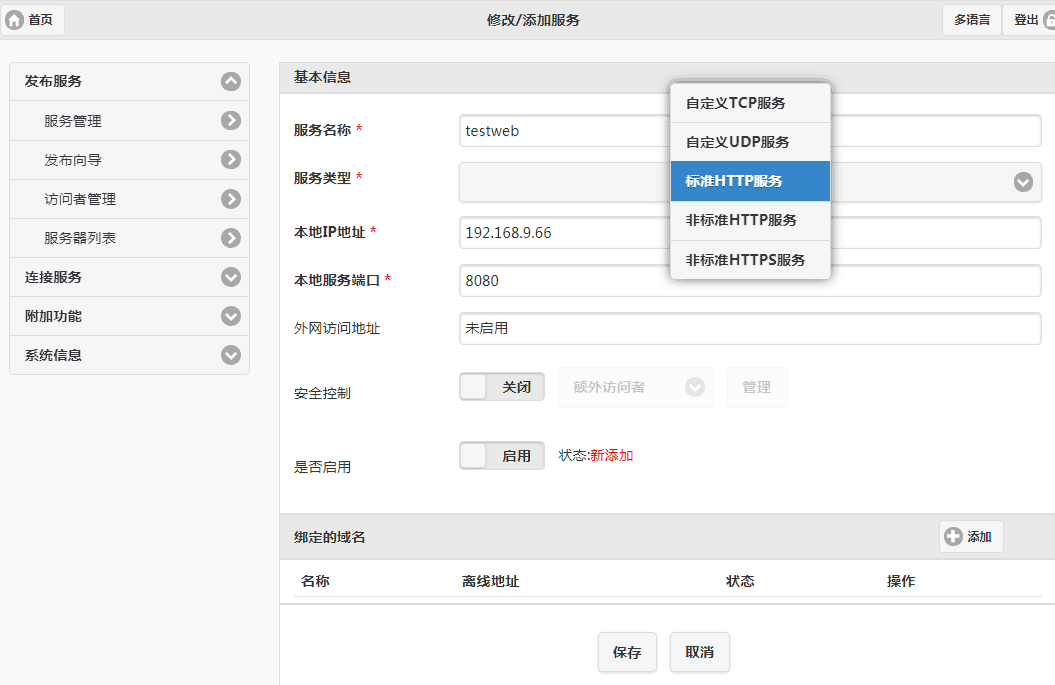Click the arrow icon beside 服务管理
Image resolution: width=1055 pixels, height=685 pixels.
tap(231, 121)
